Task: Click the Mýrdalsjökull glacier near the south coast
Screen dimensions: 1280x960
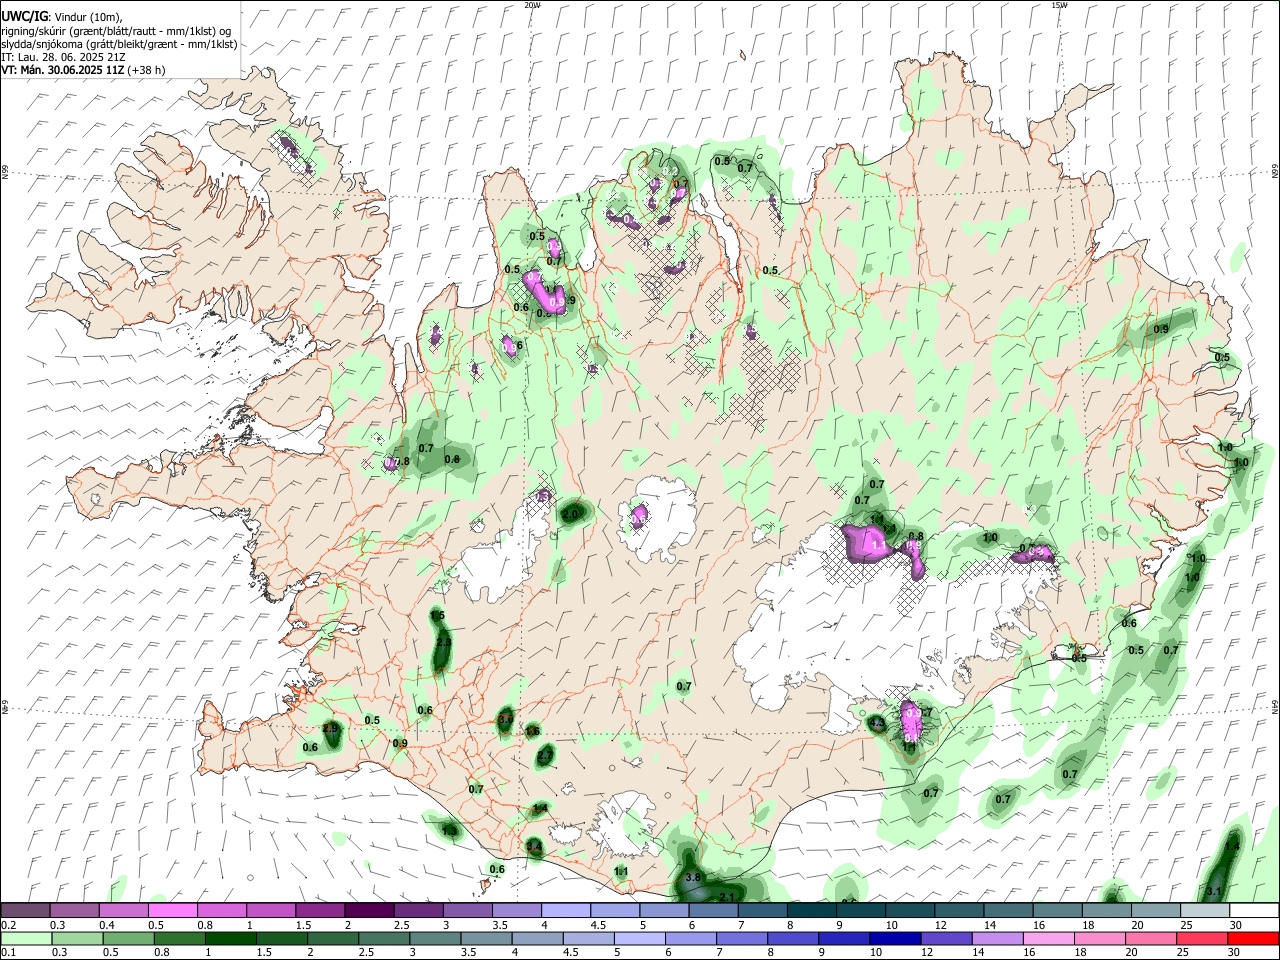Action: [625, 825]
